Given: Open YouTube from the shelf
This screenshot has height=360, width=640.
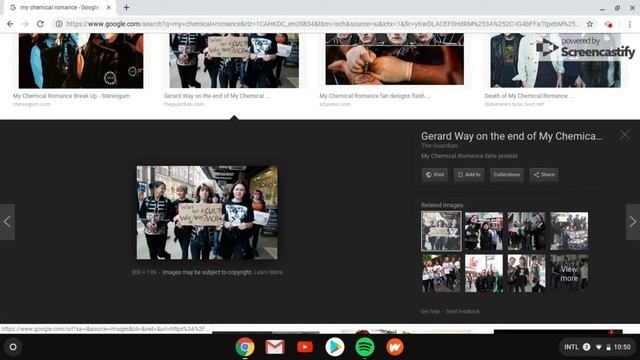Looking at the screenshot, I should [305, 347].
